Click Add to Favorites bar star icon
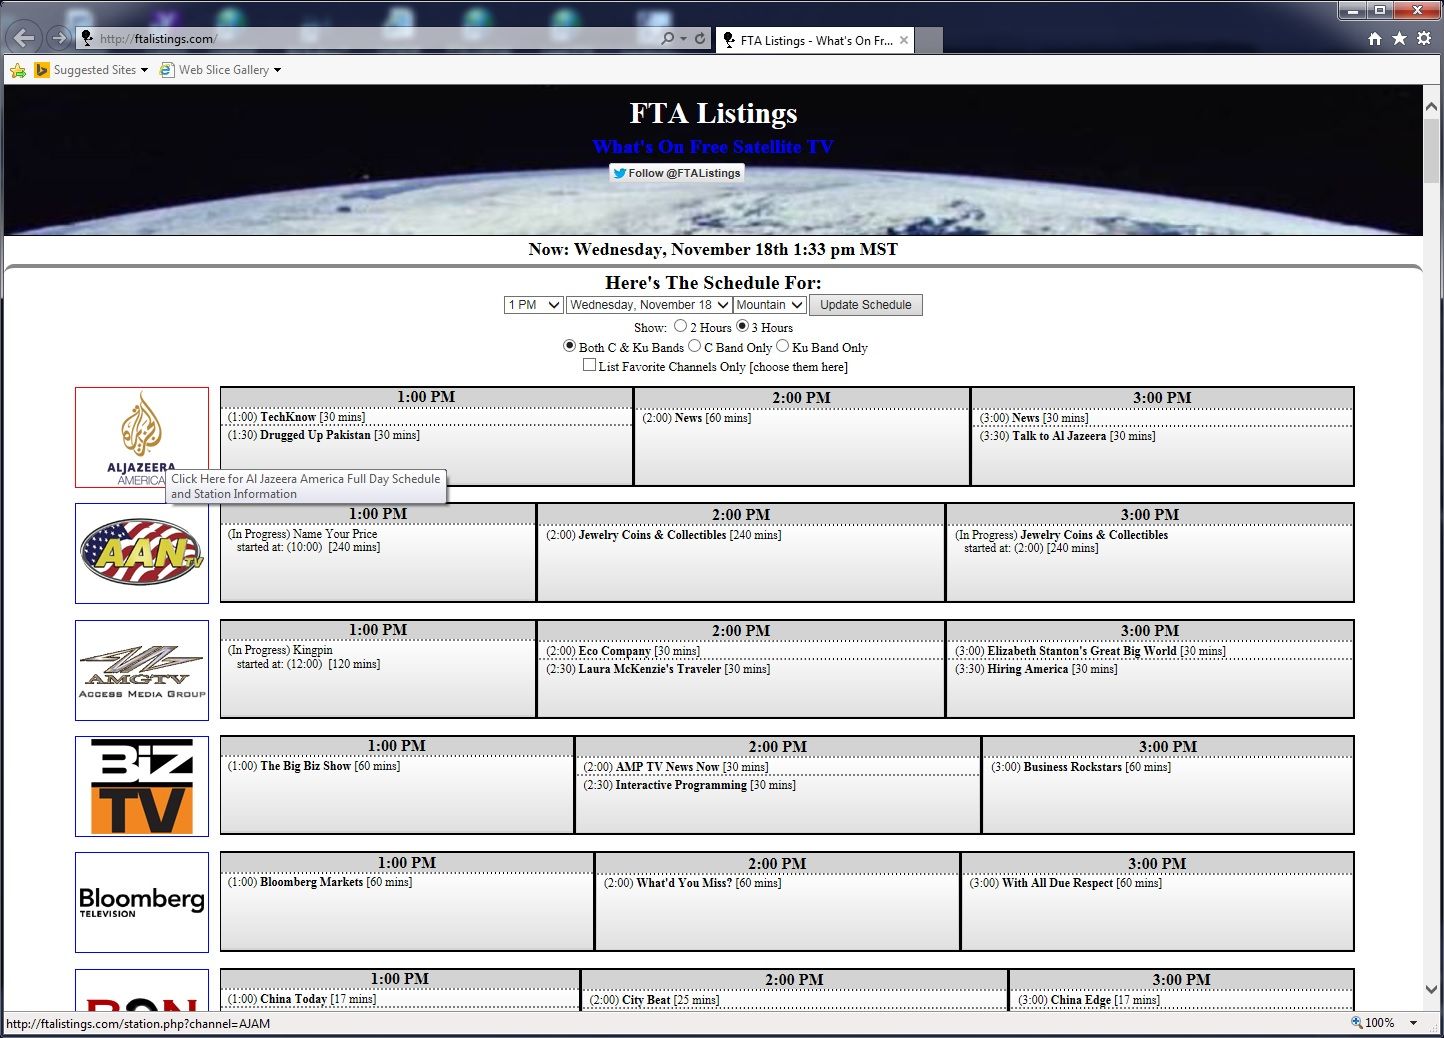This screenshot has height=1038, width=1444. pos(17,70)
